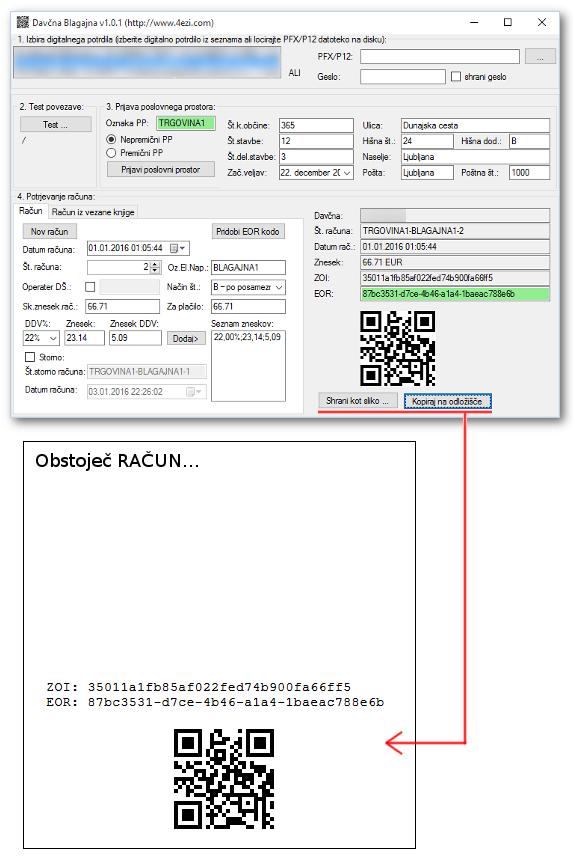Switch to 'Račun iz vezane knjige' tab
575x866 pixels.
click(93, 212)
